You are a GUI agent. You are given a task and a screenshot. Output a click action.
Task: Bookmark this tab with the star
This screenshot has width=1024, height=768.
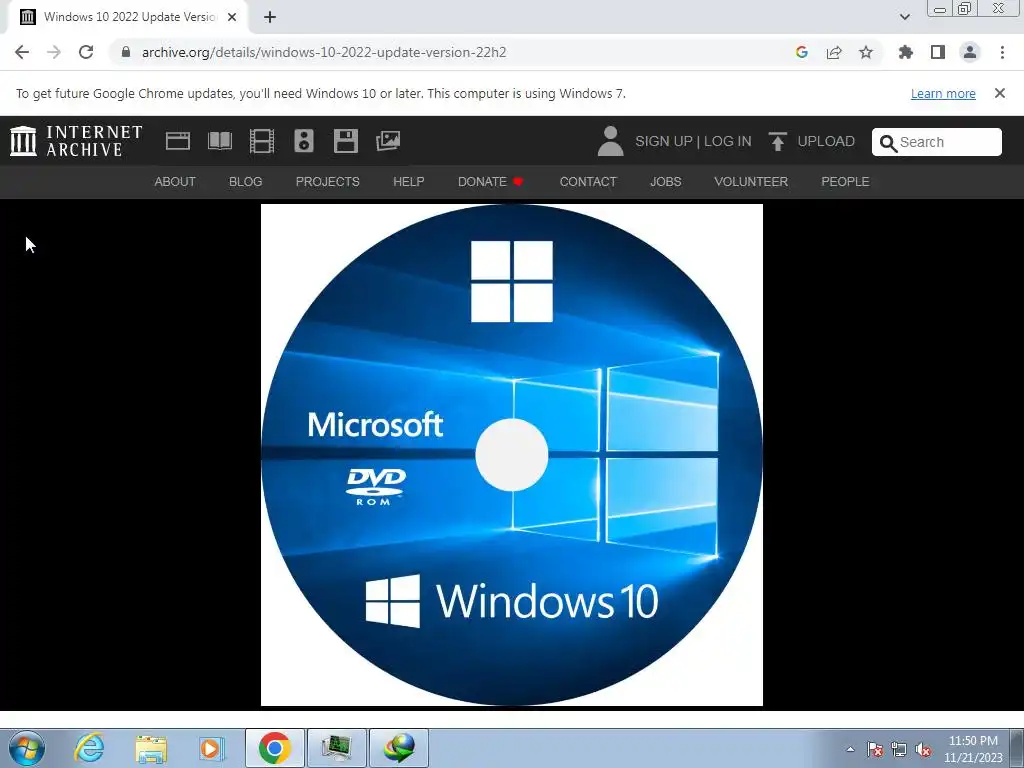pos(866,52)
